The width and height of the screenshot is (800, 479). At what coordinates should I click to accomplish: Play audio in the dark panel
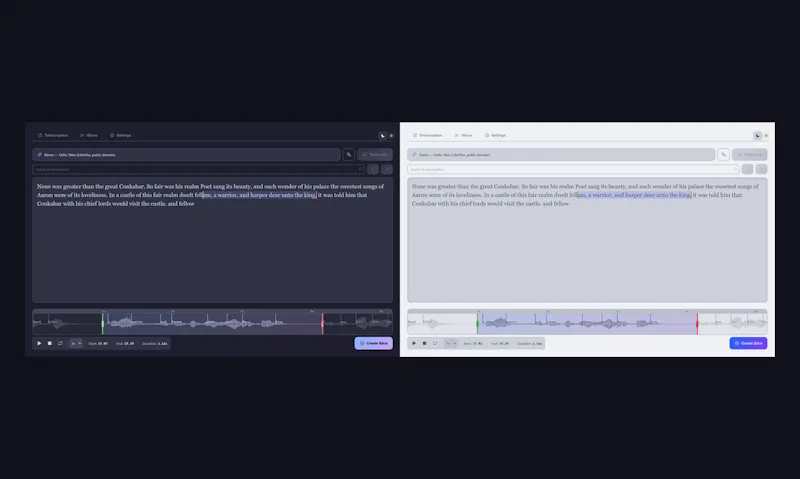pos(39,343)
